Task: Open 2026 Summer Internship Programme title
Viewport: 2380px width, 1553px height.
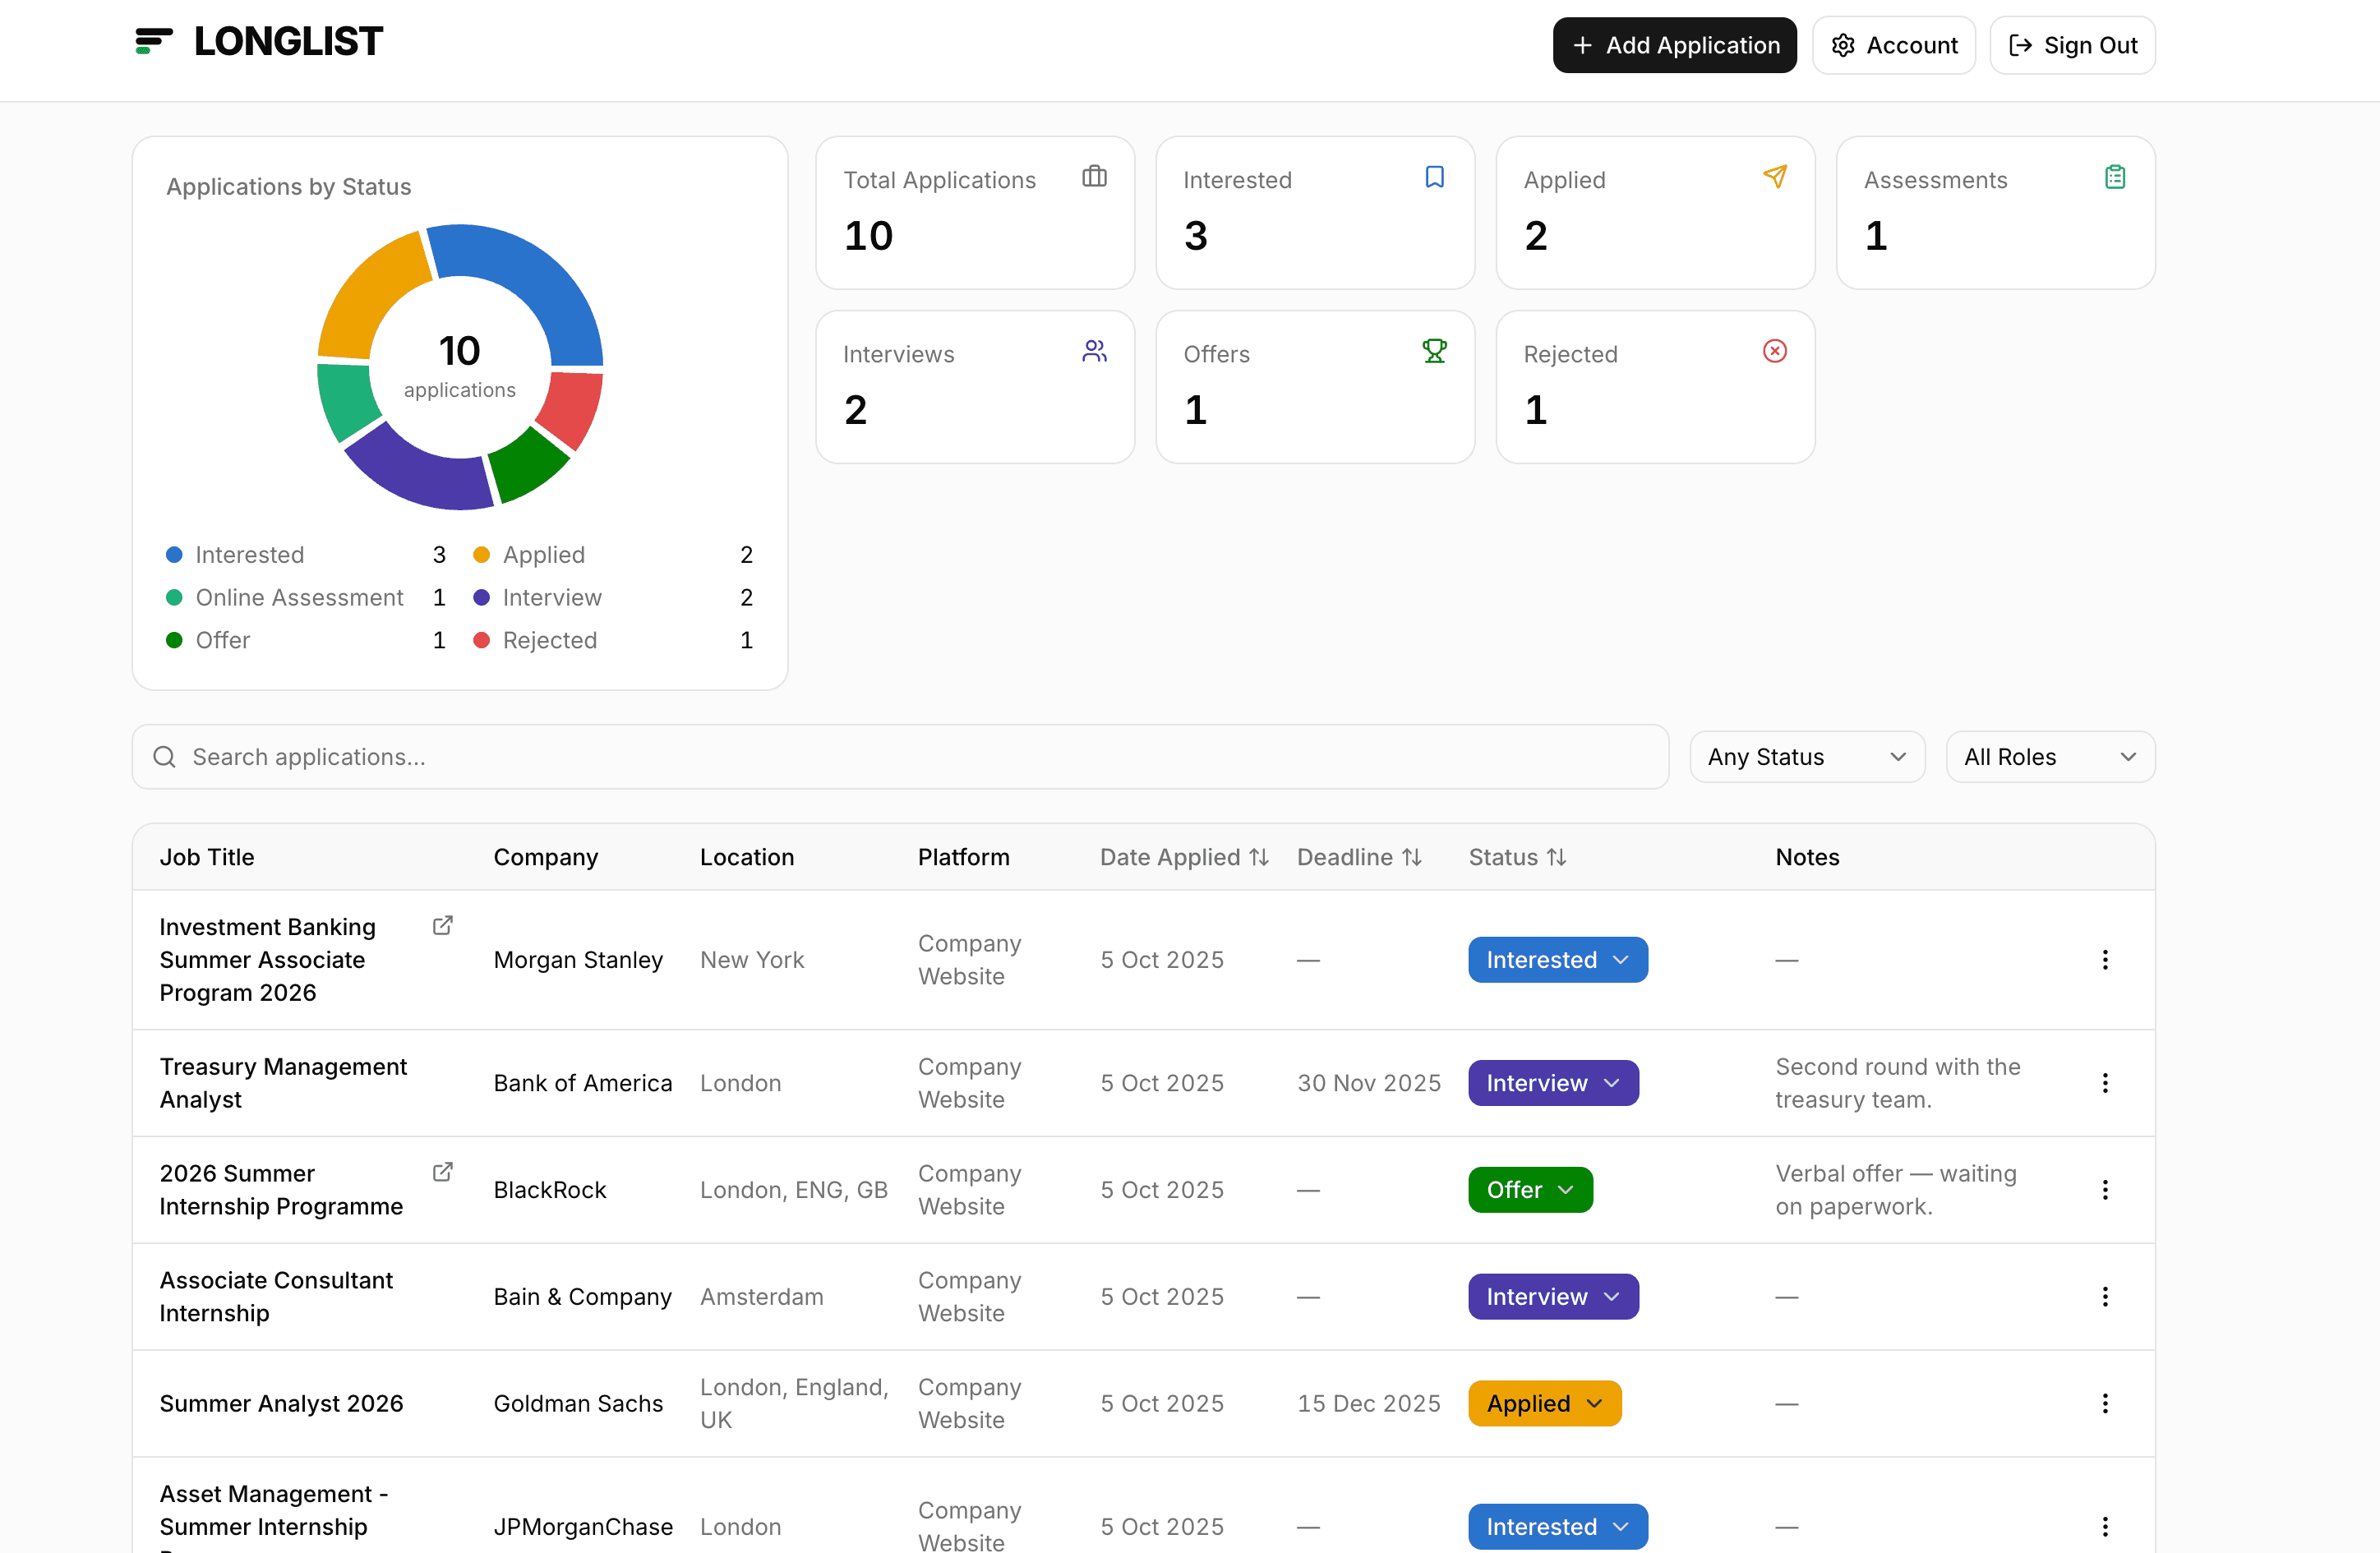Action: pos(281,1190)
